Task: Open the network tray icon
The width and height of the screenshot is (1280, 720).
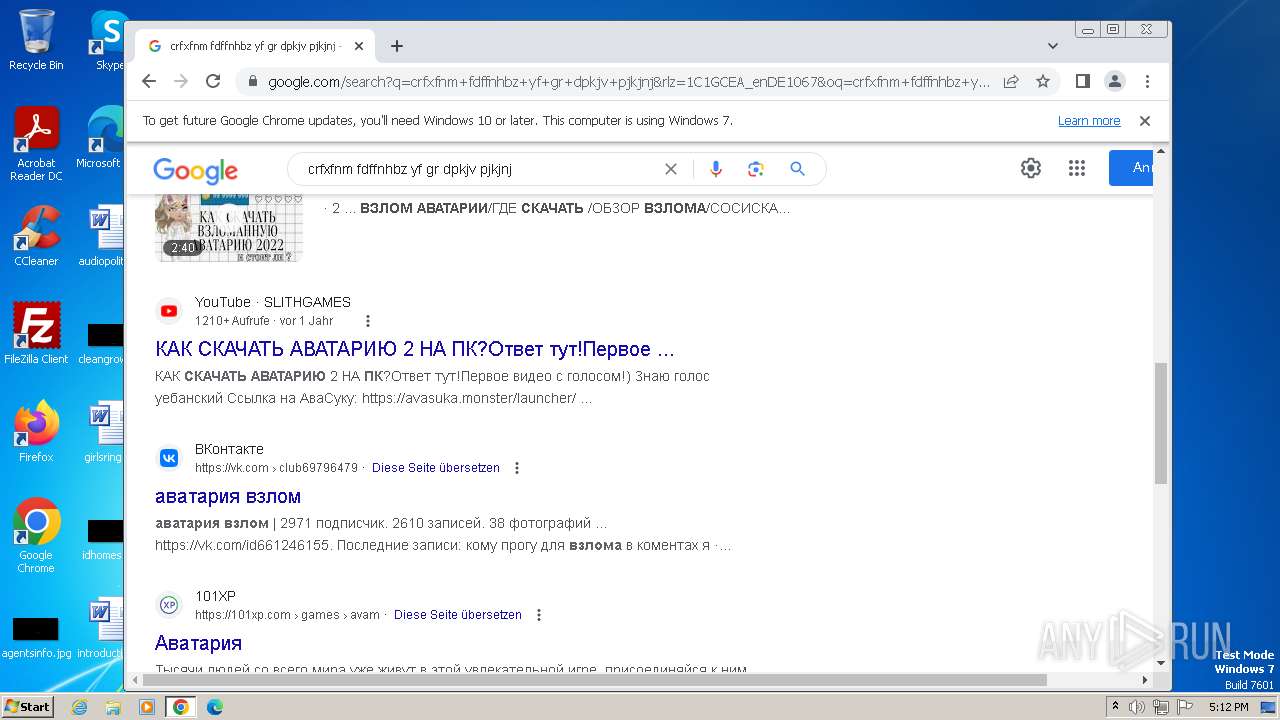Action: [1161, 707]
